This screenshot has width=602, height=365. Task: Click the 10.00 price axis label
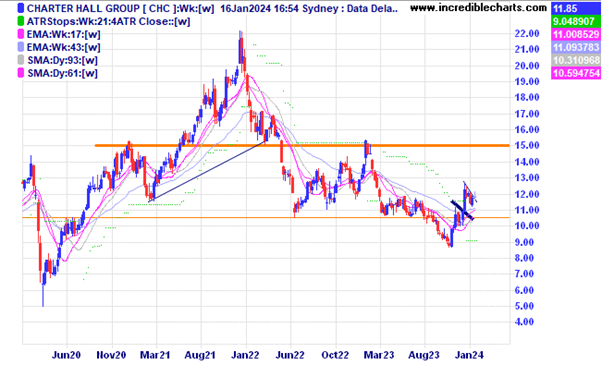coord(527,226)
